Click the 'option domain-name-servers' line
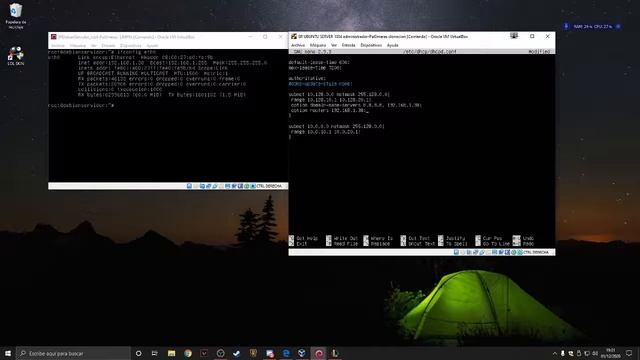The width and height of the screenshot is (640, 360). pos(356,105)
